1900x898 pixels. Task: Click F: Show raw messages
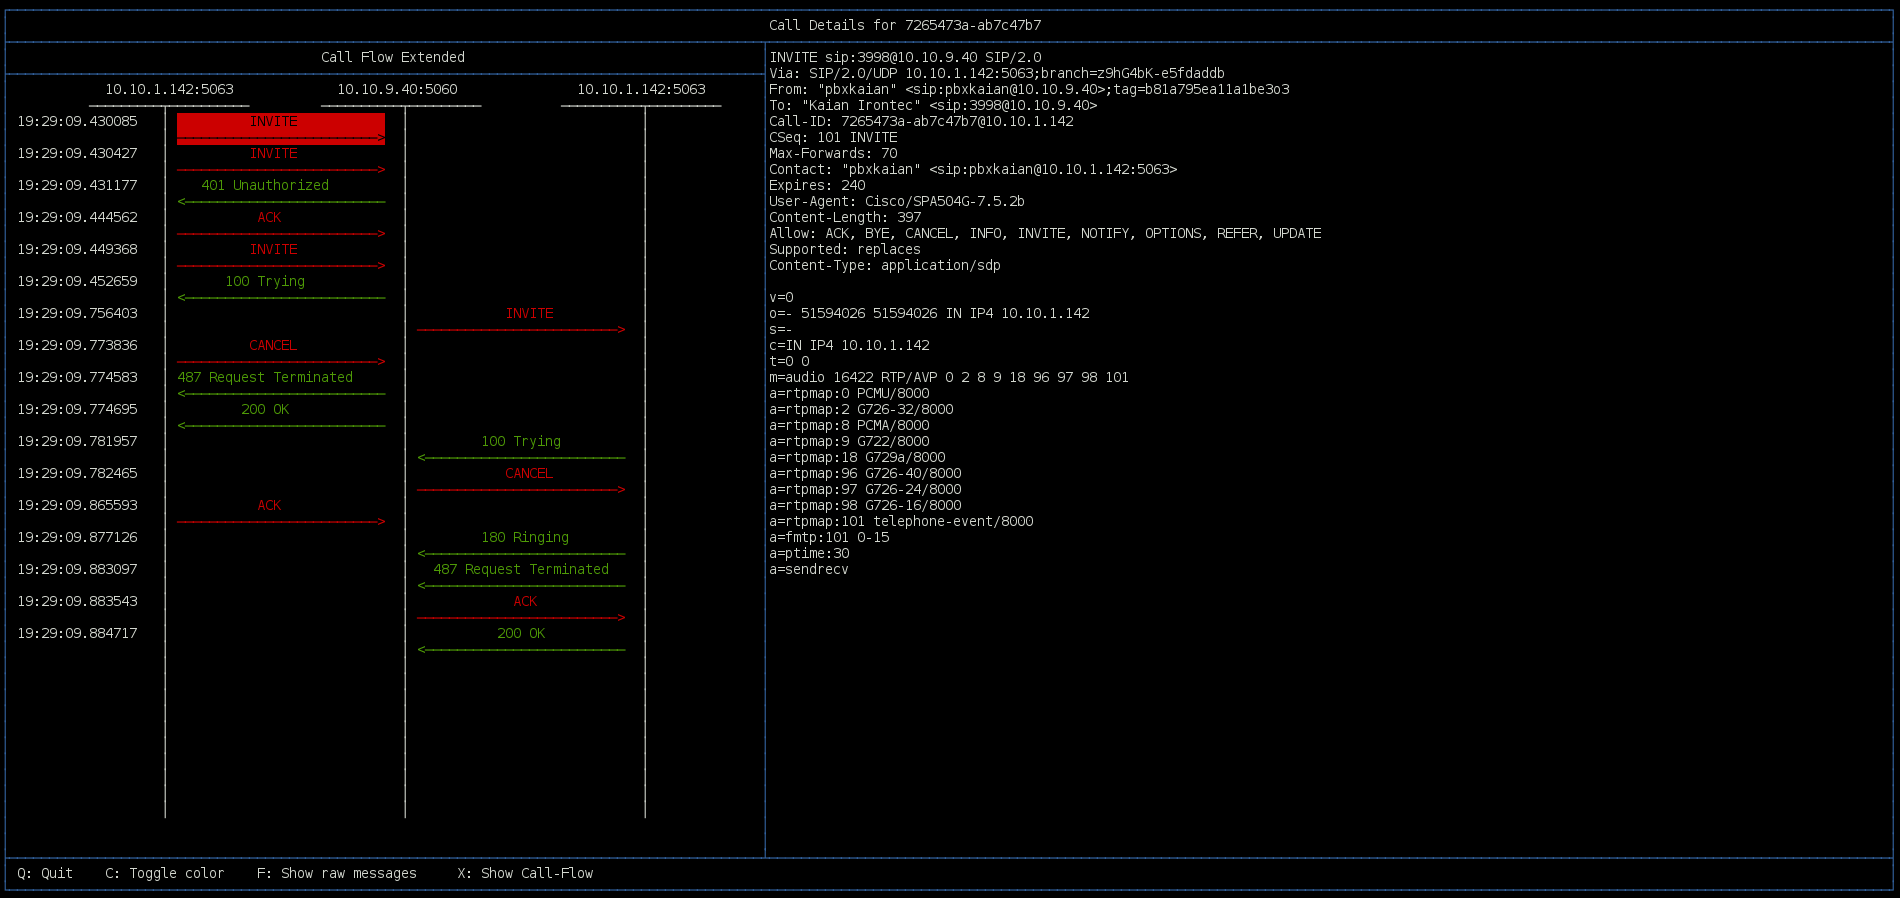pos(337,873)
